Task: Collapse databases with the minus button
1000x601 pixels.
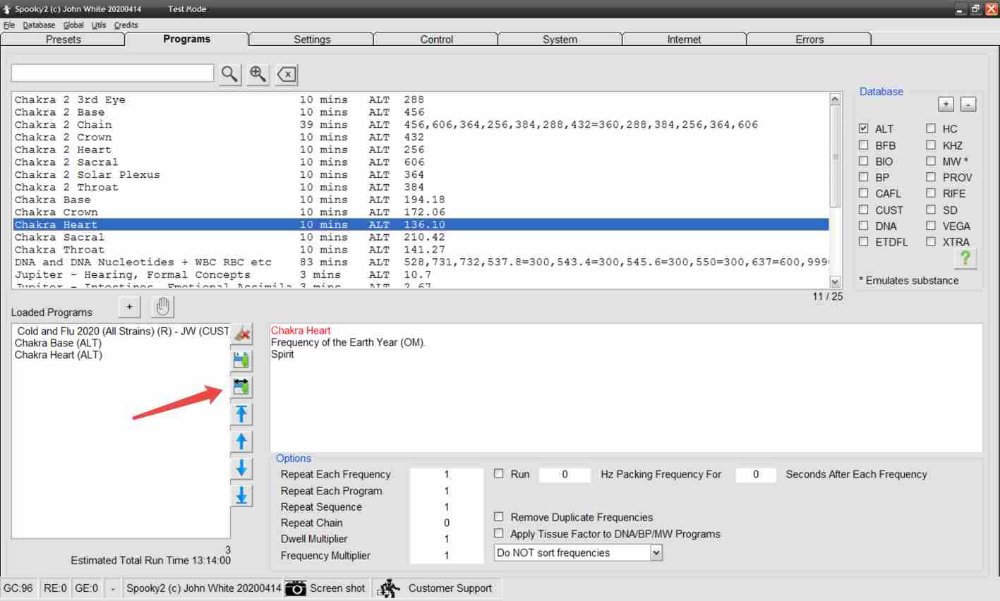Action: (967, 104)
